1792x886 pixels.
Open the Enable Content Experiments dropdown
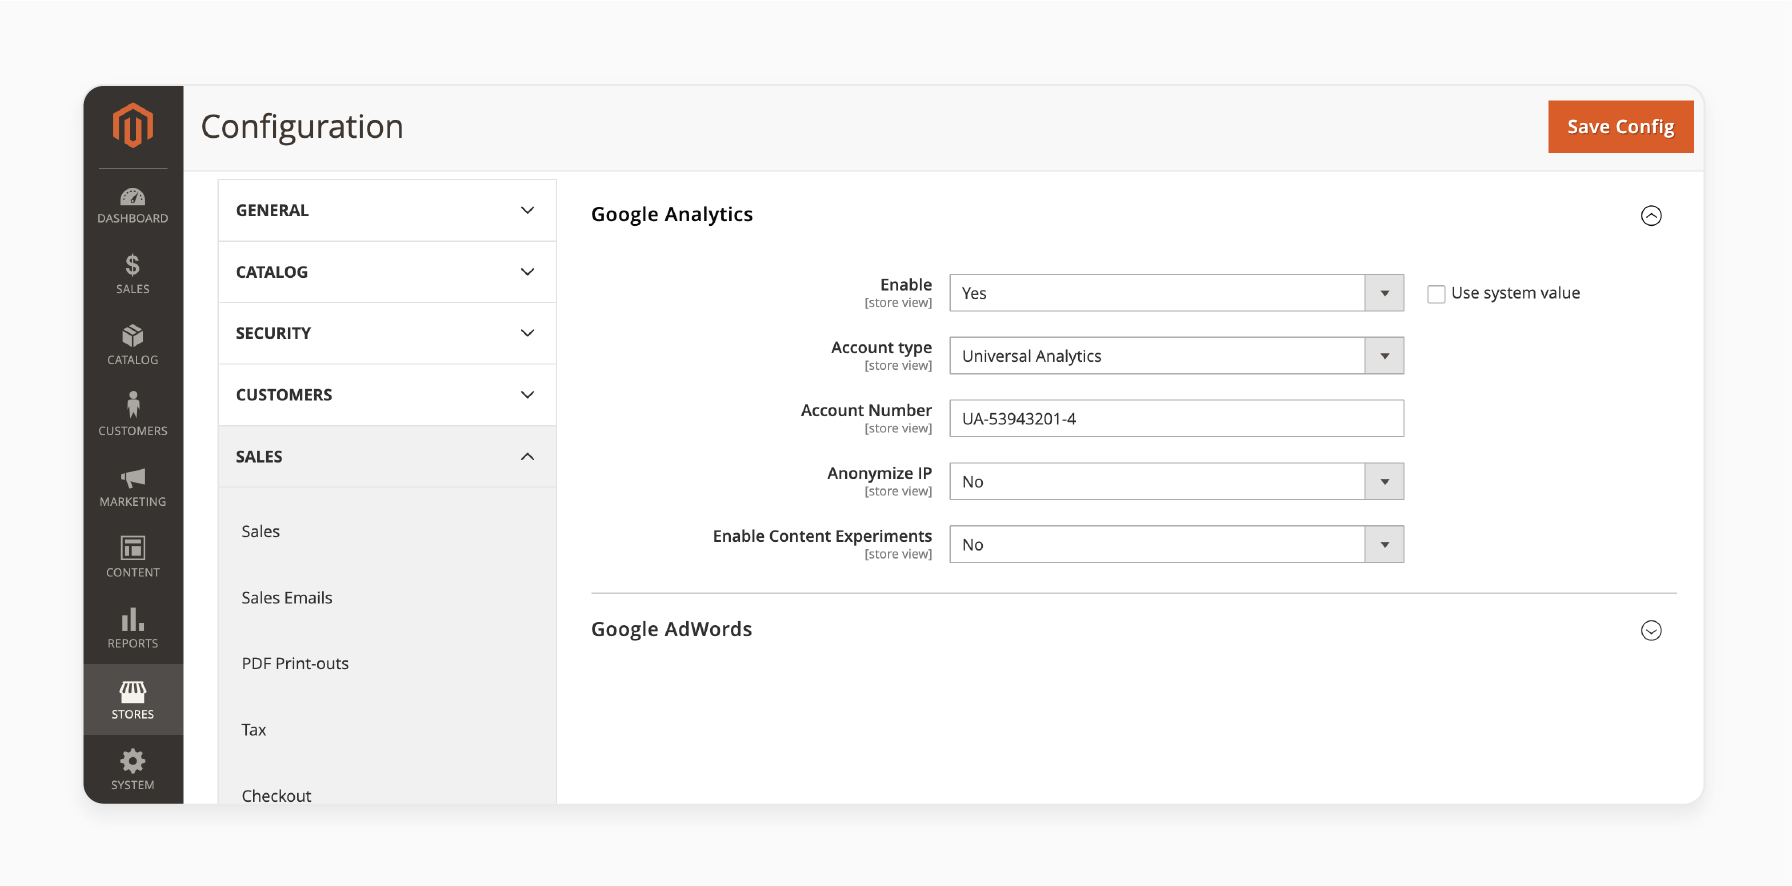1176,544
